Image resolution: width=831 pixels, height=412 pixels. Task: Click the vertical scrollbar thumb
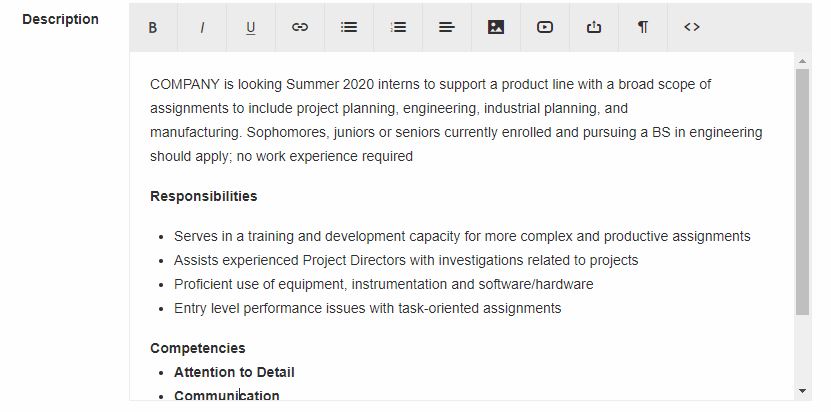click(x=802, y=191)
